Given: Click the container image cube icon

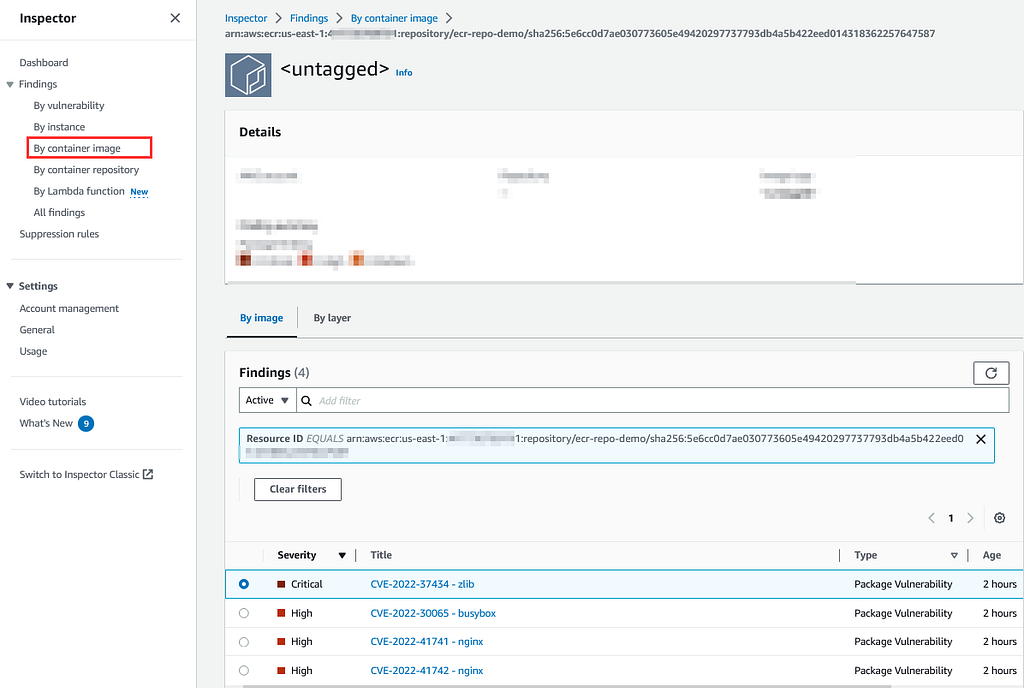Looking at the screenshot, I should click(x=248, y=75).
